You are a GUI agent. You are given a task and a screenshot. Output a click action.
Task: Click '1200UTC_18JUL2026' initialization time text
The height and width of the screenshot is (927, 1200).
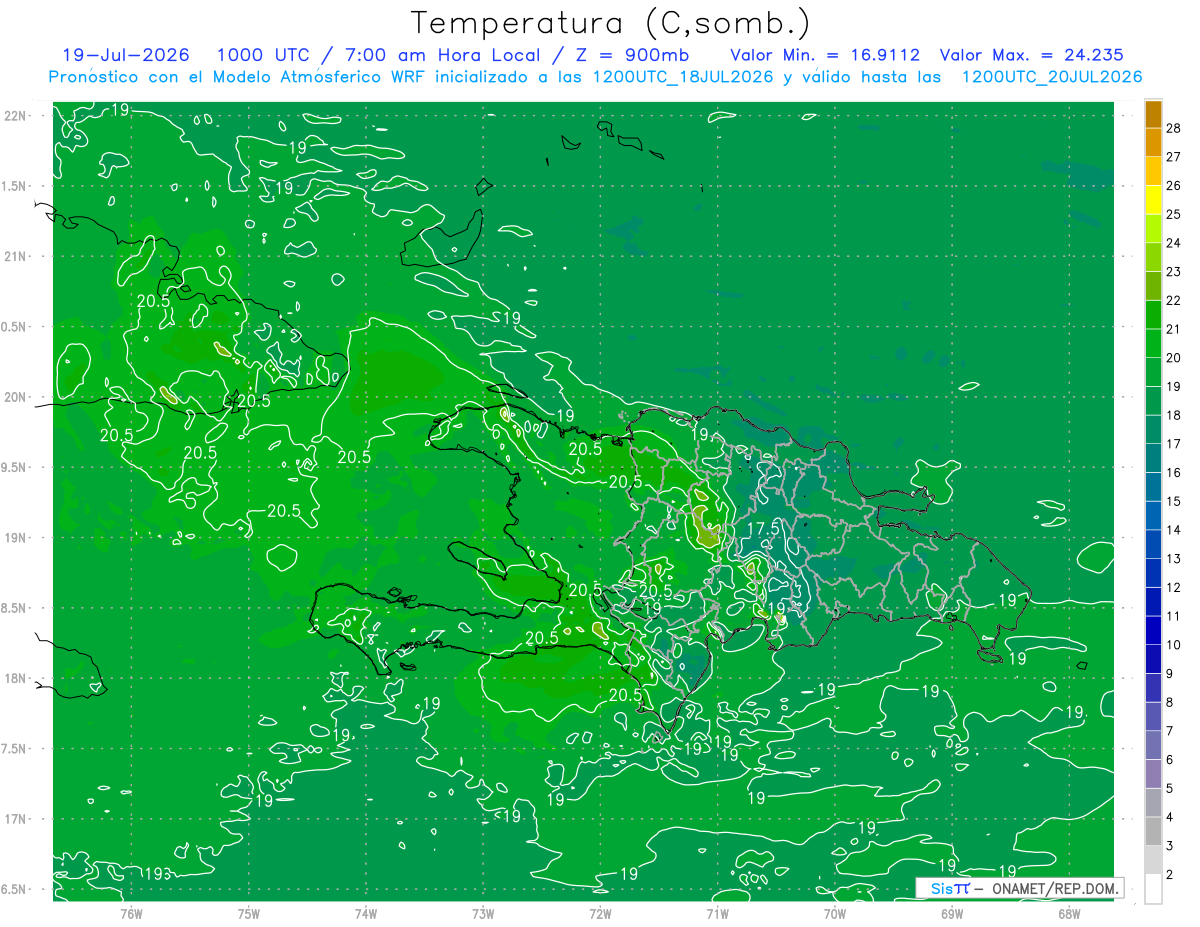tap(683, 77)
